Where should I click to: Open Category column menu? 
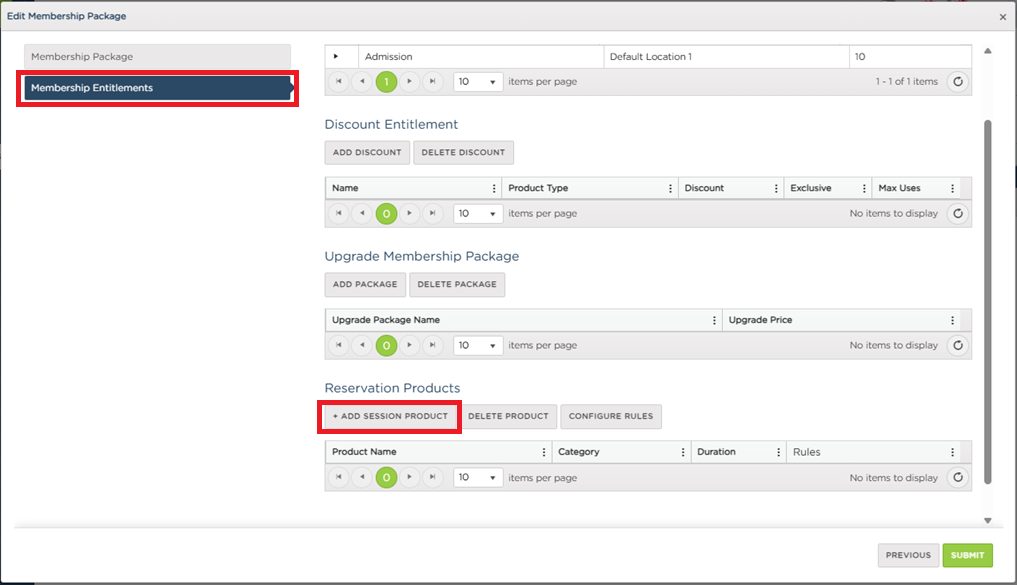[x=683, y=452]
